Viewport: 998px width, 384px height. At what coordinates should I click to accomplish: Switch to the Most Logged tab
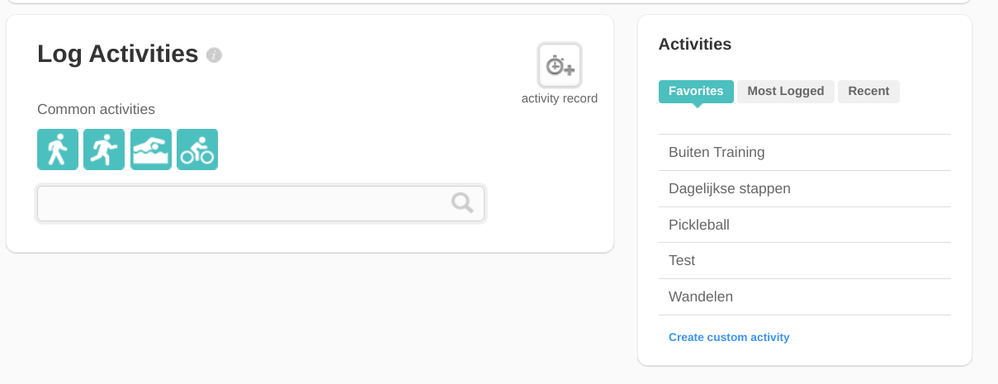tap(785, 91)
